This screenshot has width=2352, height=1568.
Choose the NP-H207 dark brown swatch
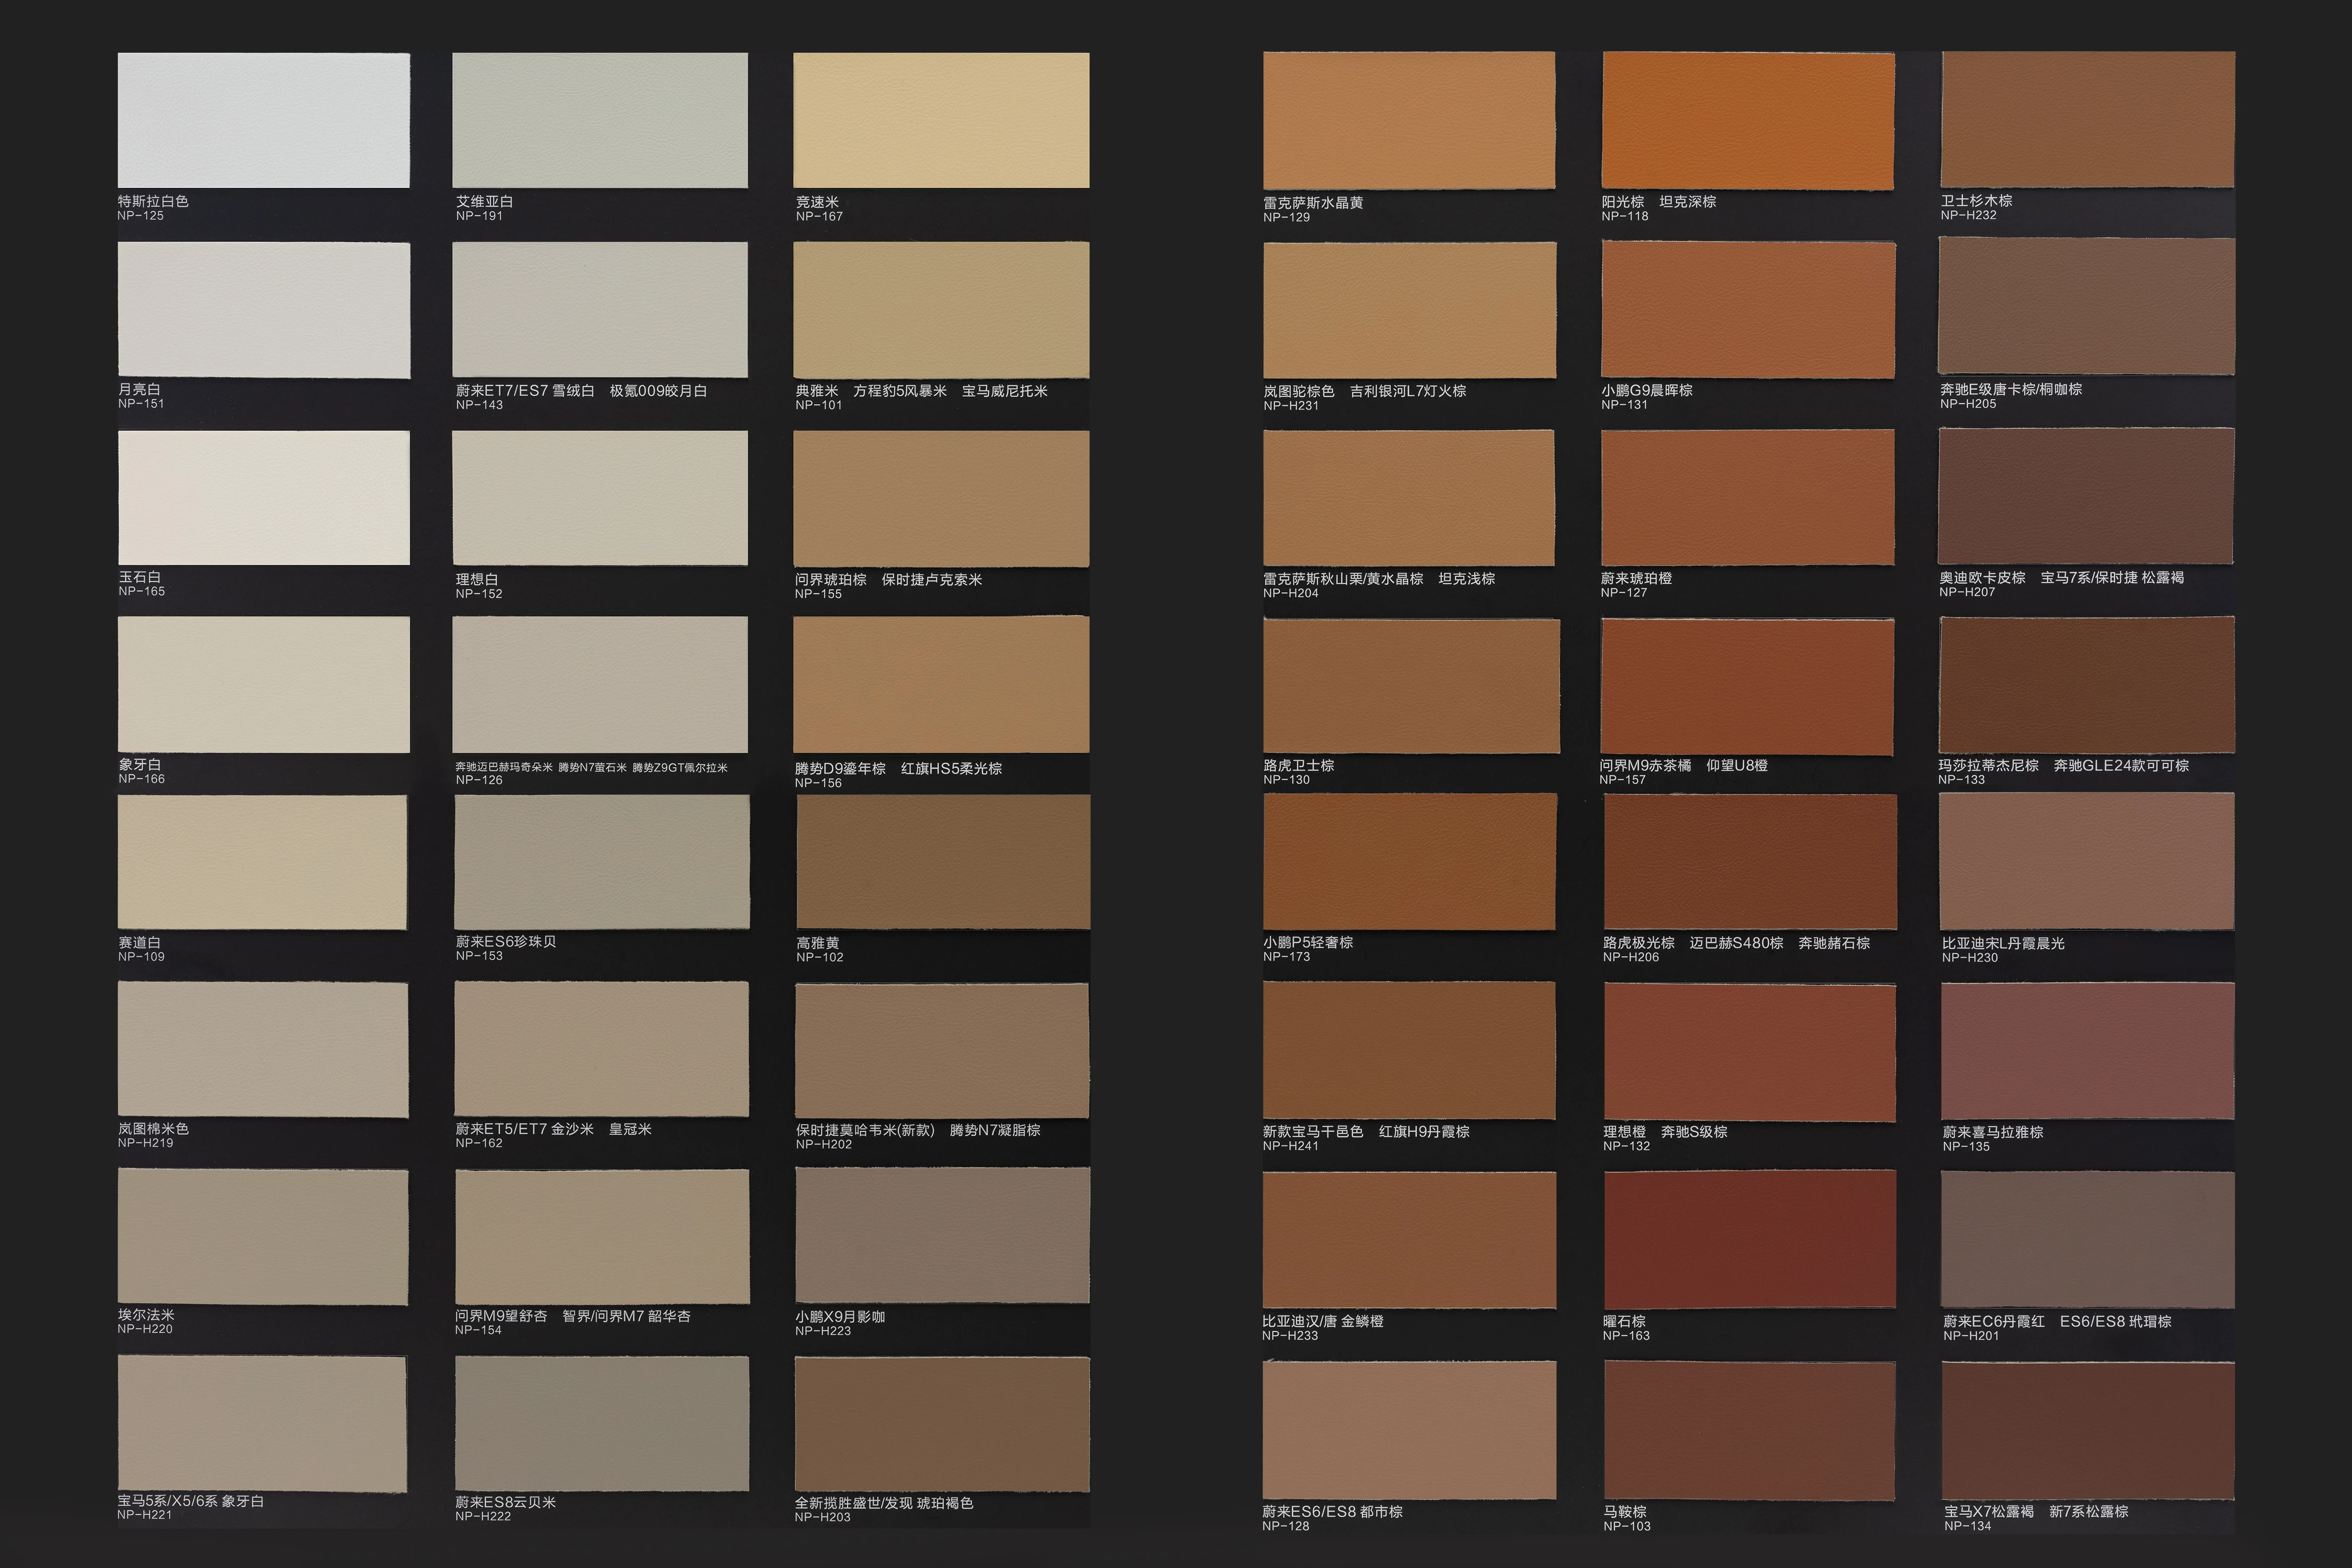click(x=2086, y=496)
